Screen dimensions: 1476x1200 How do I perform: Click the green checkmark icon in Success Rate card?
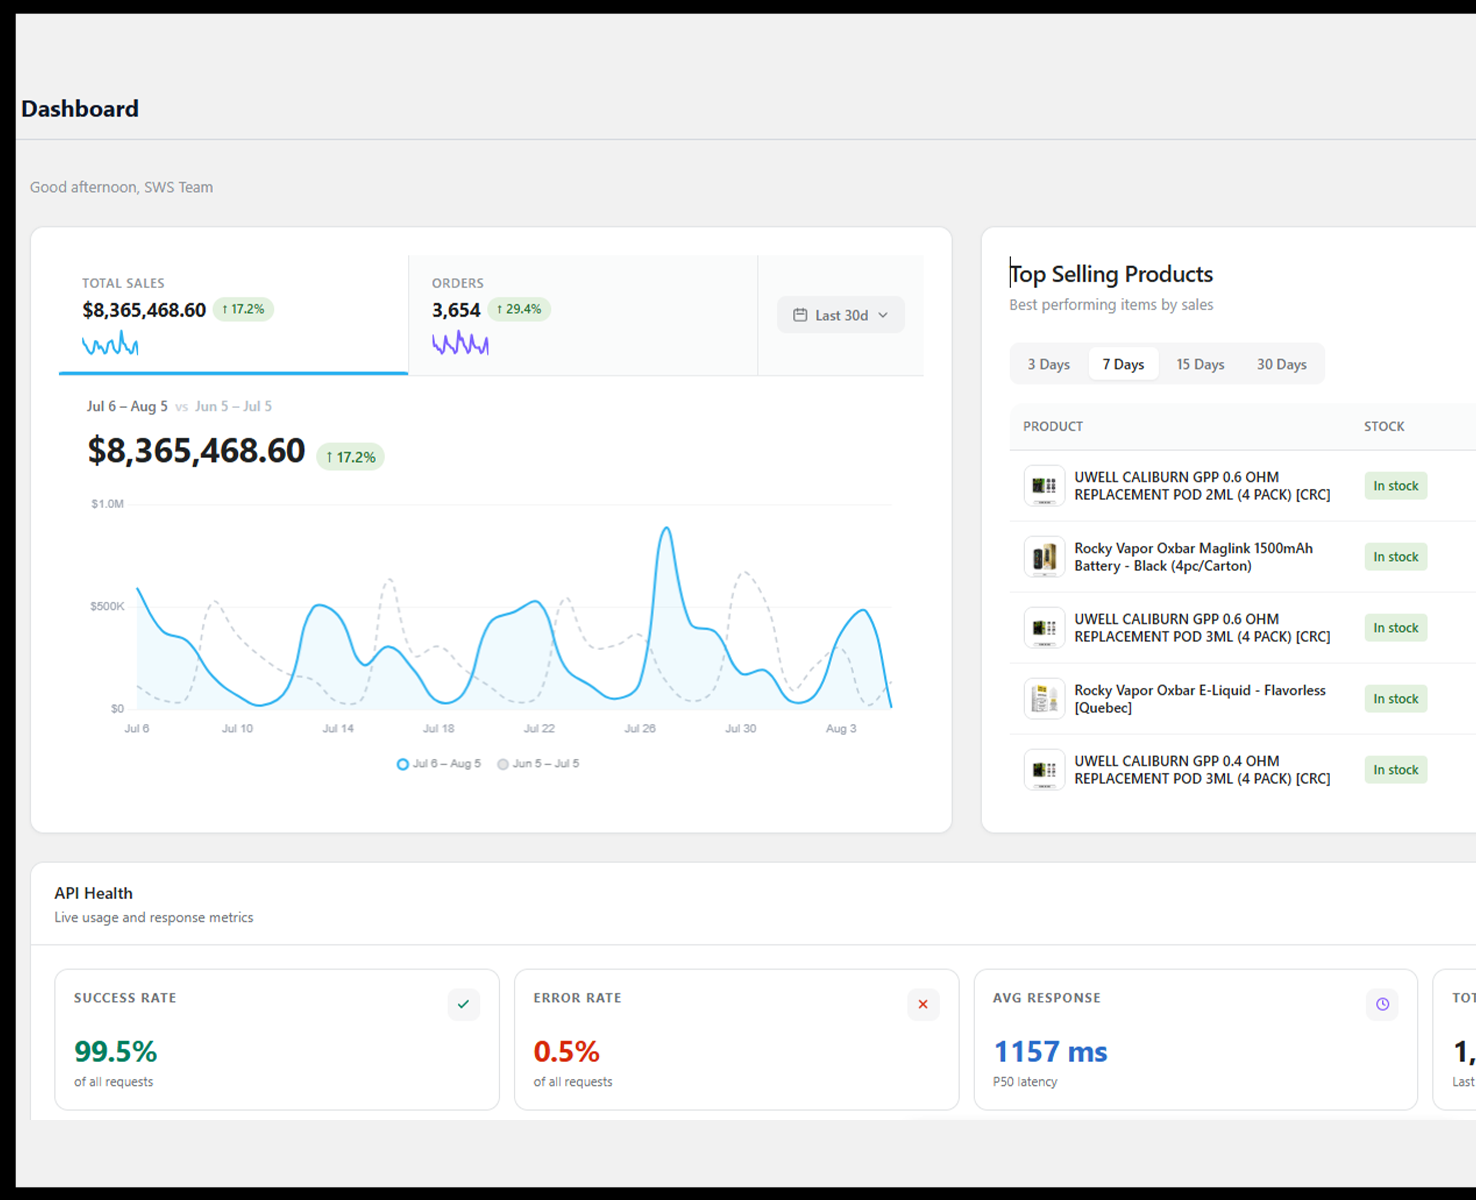pos(463,1004)
